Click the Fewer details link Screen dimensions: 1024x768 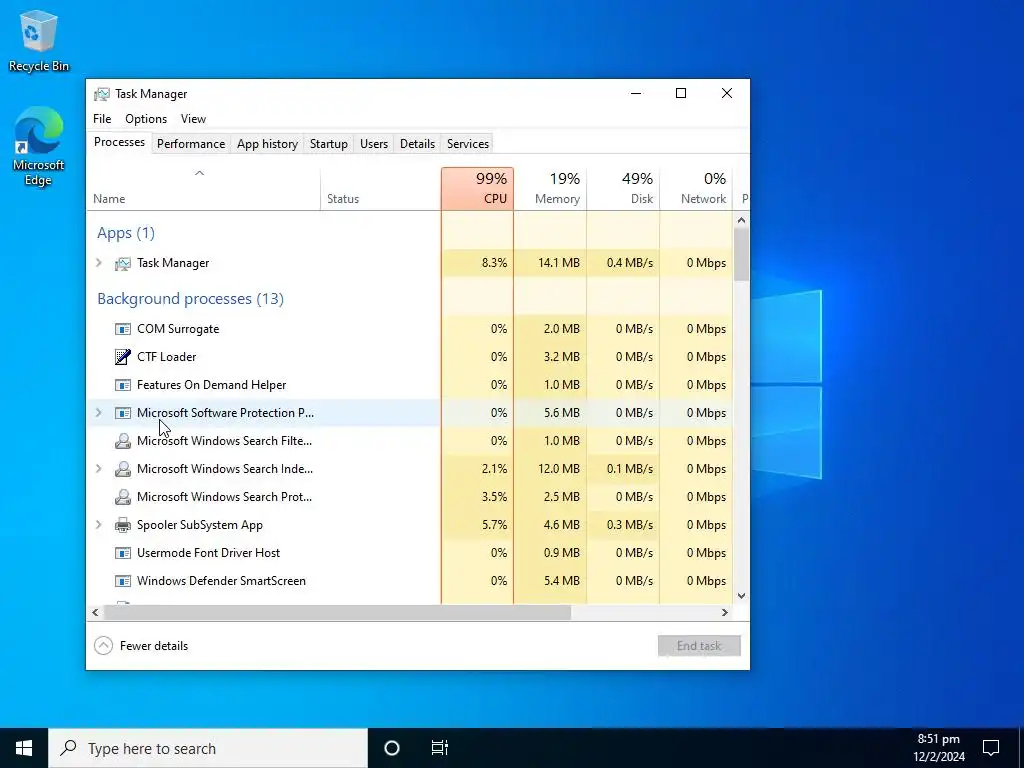tap(153, 646)
